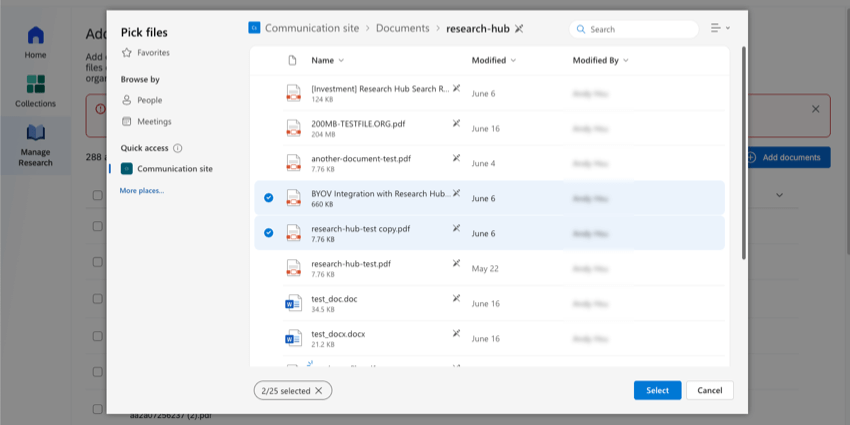The width and height of the screenshot is (850, 425).
Task: Deselect BYOV Integration with Research Hub file
Action: pyautogui.click(x=268, y=198)
